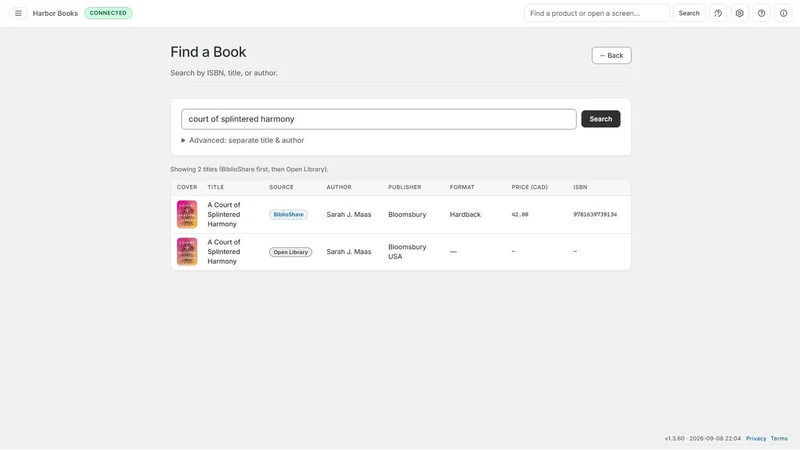Click the FORMAT column header
This screenshot has height=450, width=800.
(462, 187)
